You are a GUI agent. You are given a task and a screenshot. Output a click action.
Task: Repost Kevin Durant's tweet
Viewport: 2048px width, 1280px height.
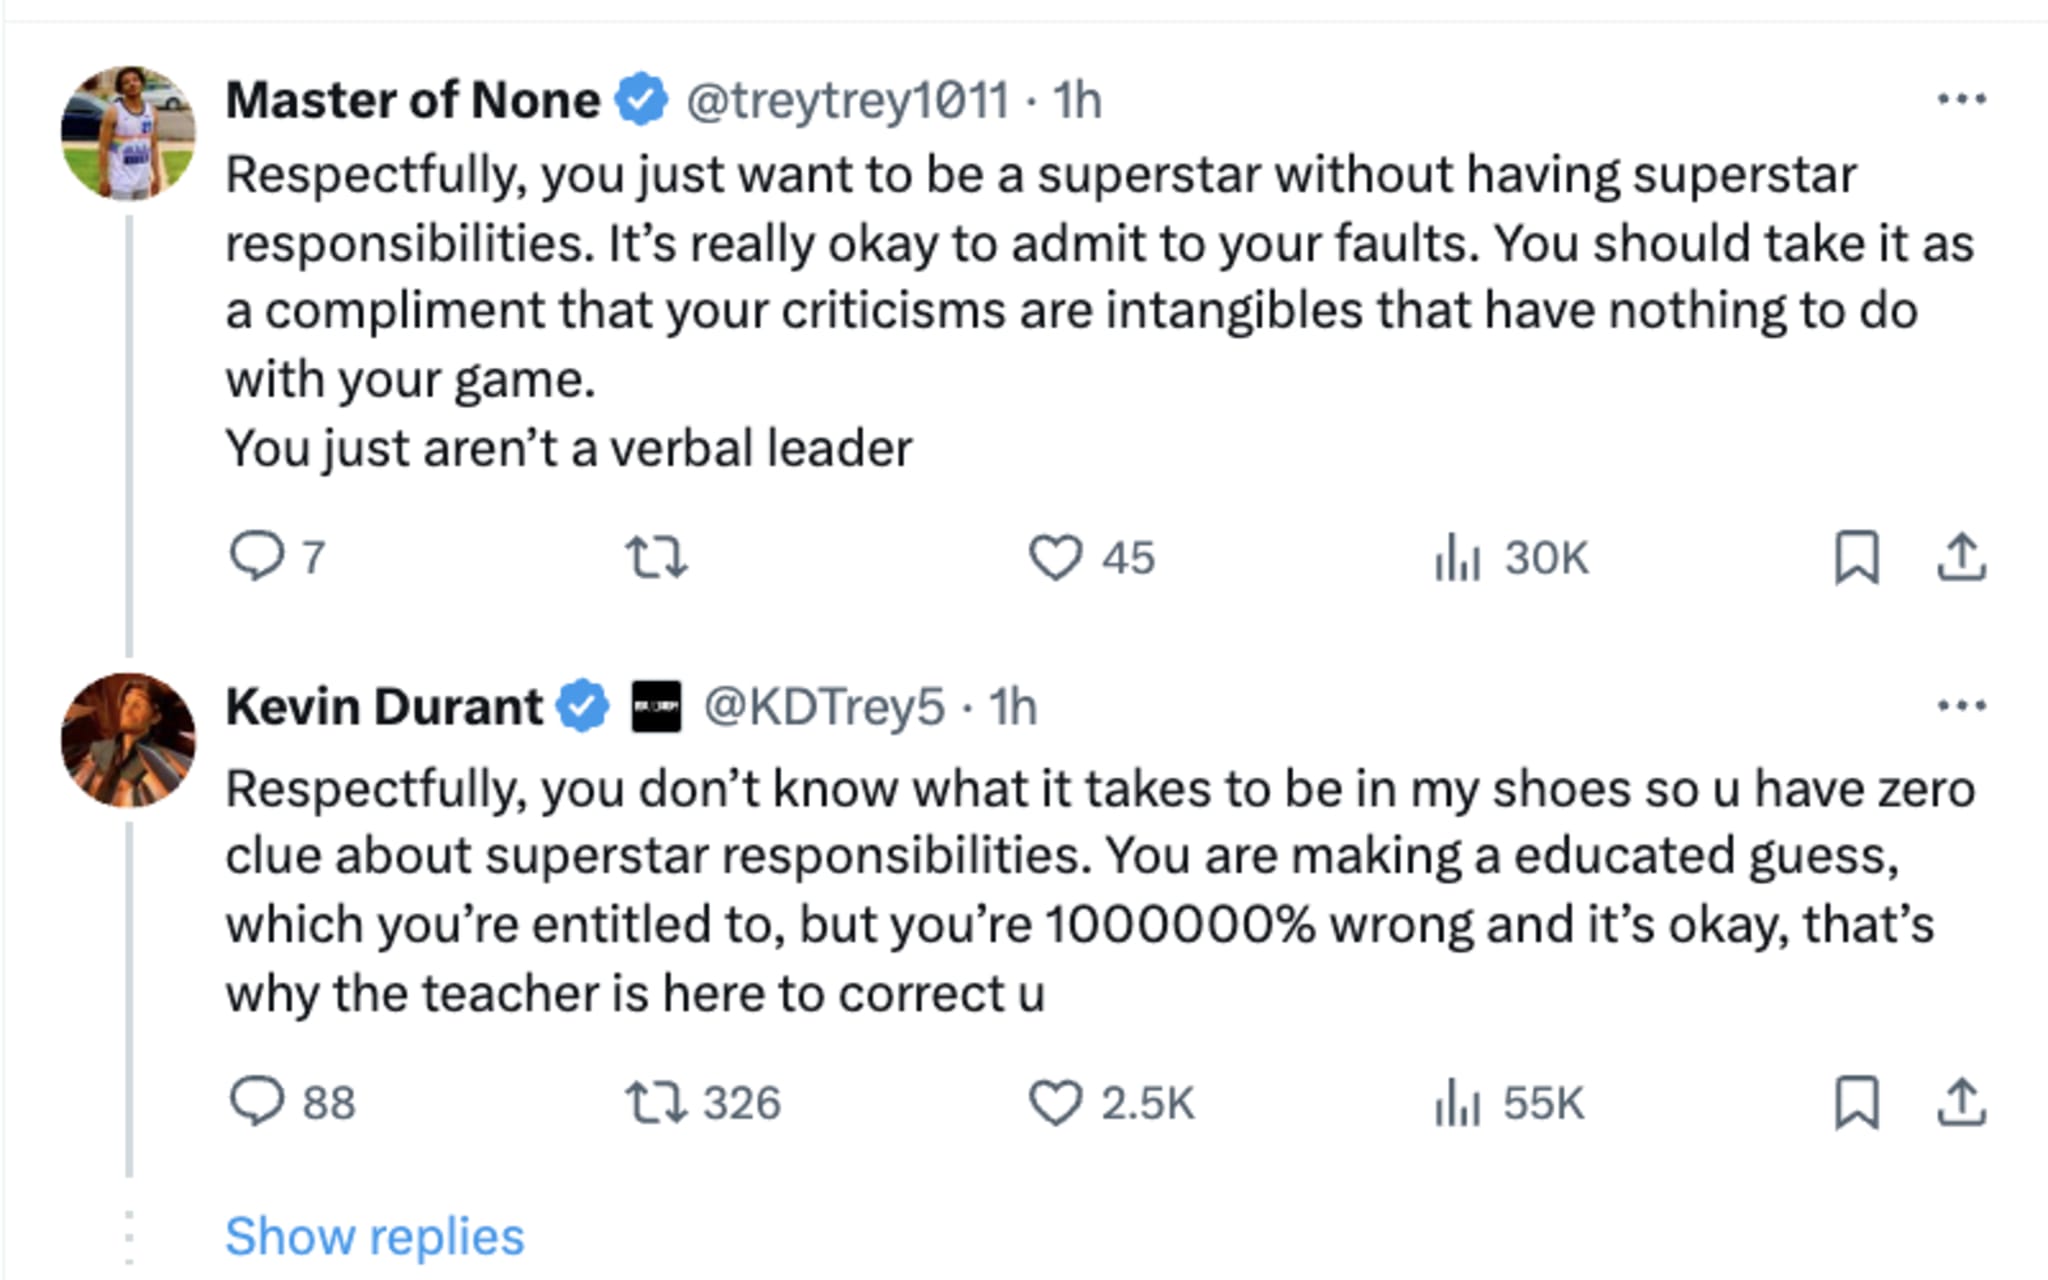point(656,1102)
